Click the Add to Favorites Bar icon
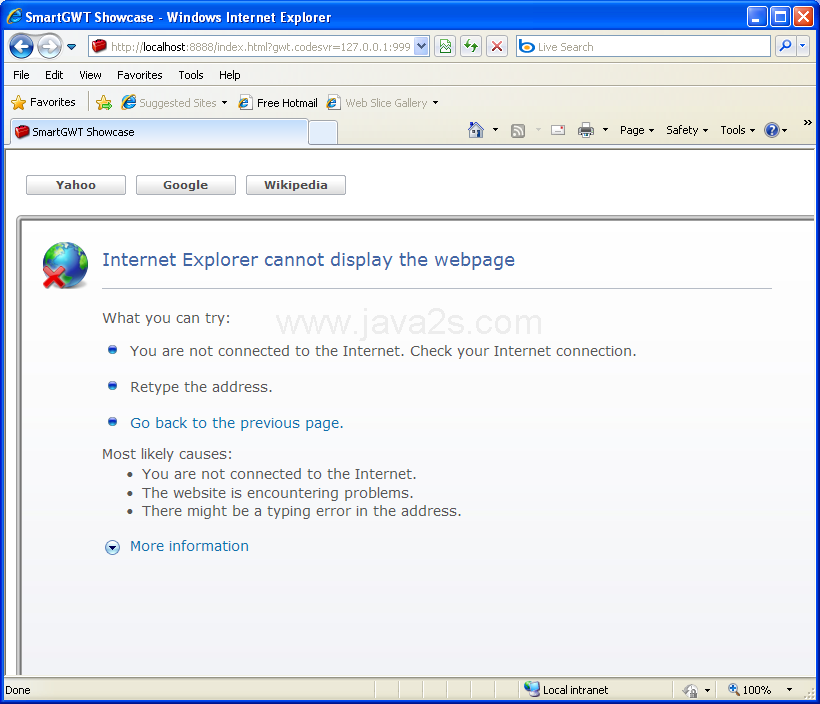820x704 pixels. [104, 103]
